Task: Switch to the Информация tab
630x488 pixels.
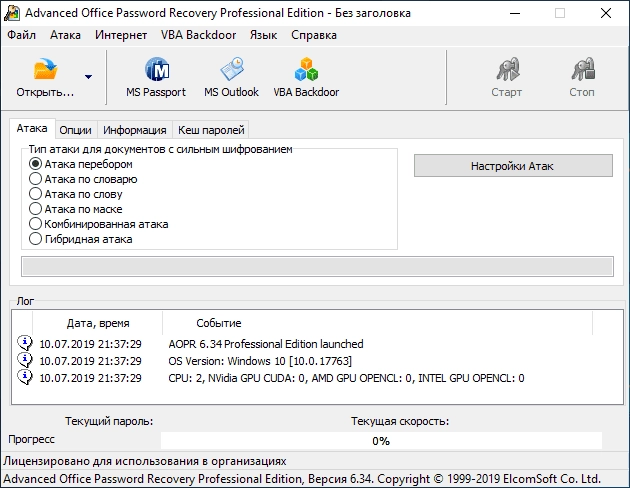Action: point(135,130)
